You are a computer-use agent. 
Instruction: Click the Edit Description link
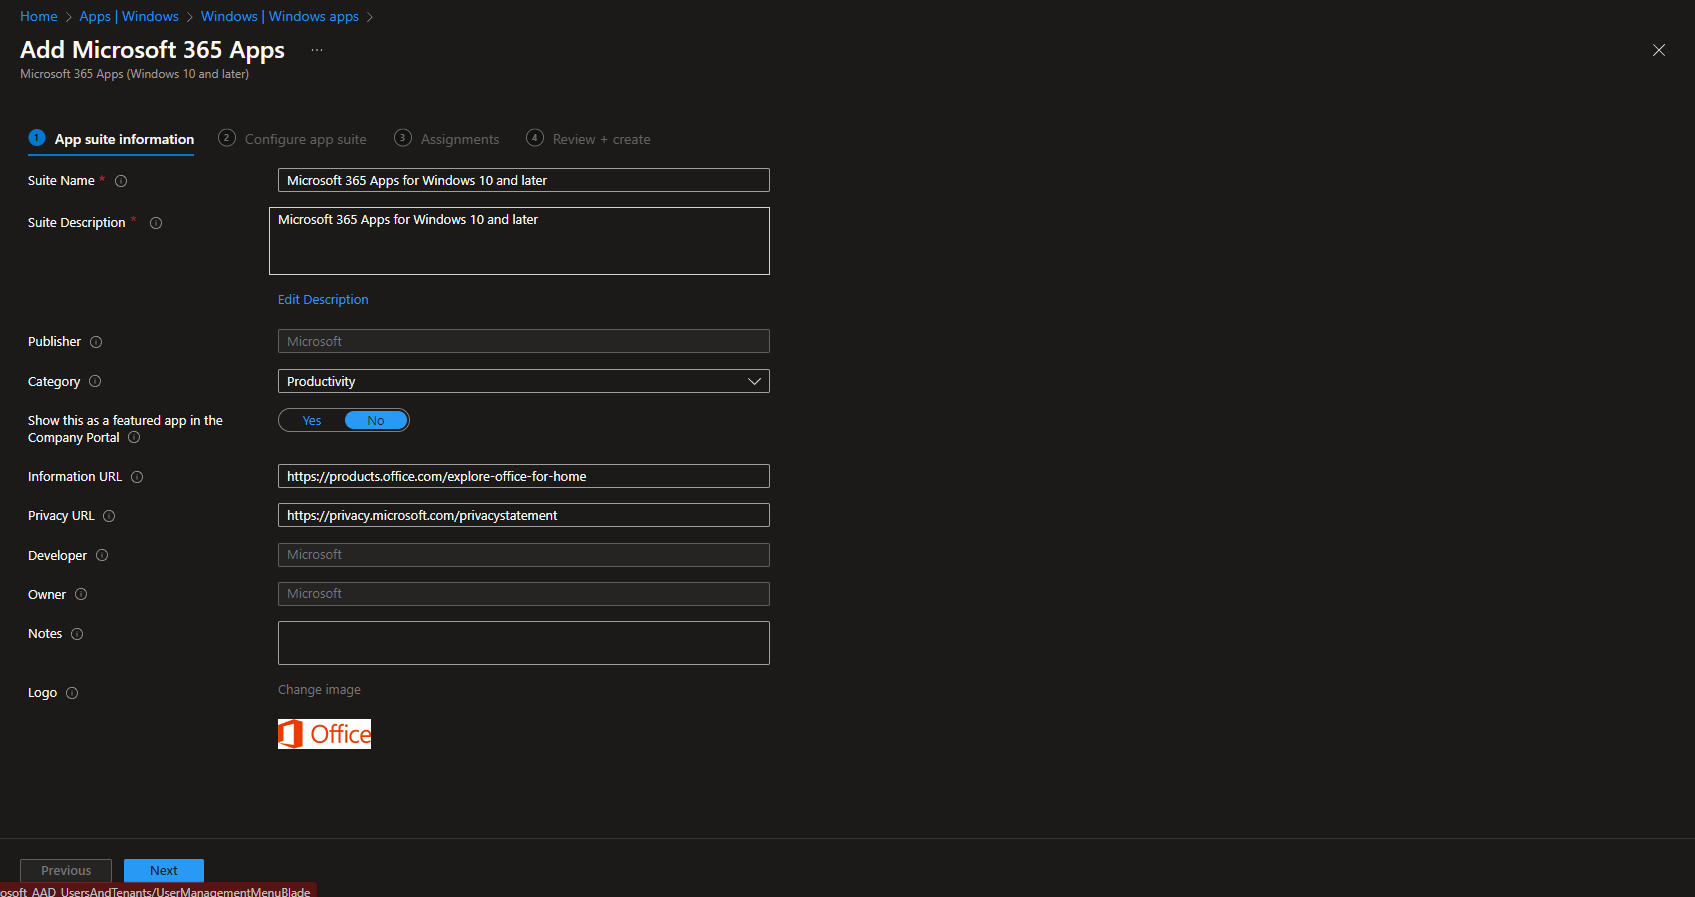(x=323, y=300)
